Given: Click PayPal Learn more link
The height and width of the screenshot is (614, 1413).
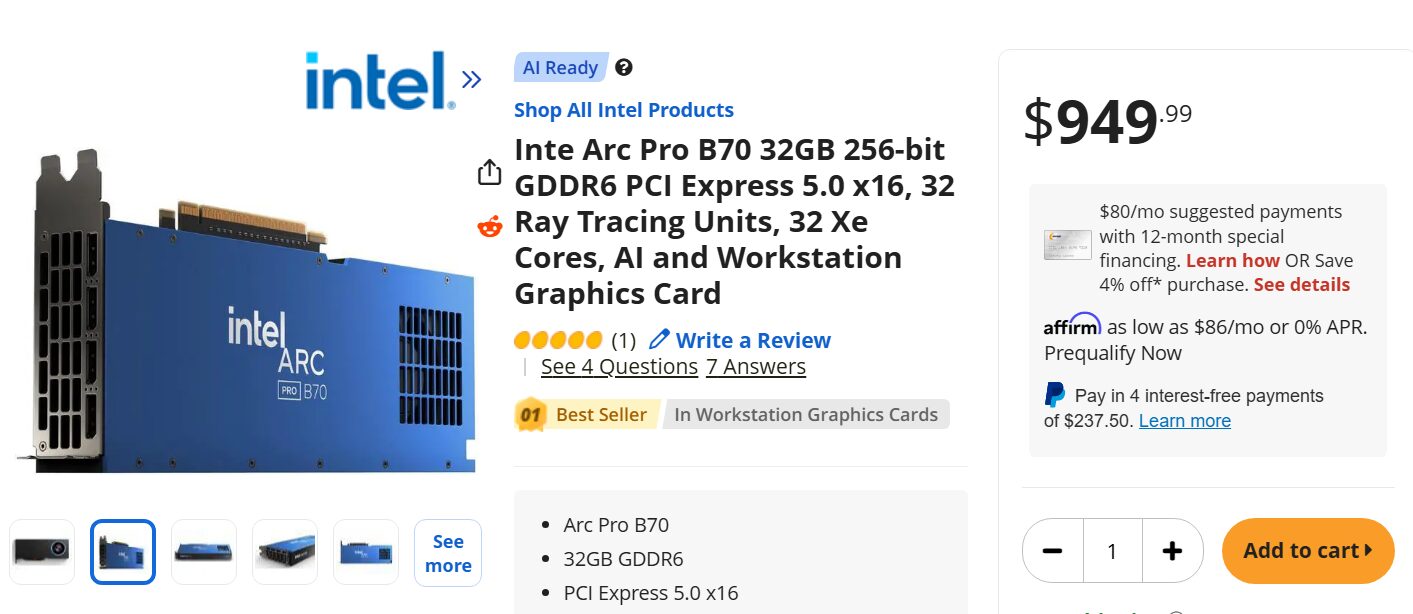Looking at the screenshot, I should 1184,421.
